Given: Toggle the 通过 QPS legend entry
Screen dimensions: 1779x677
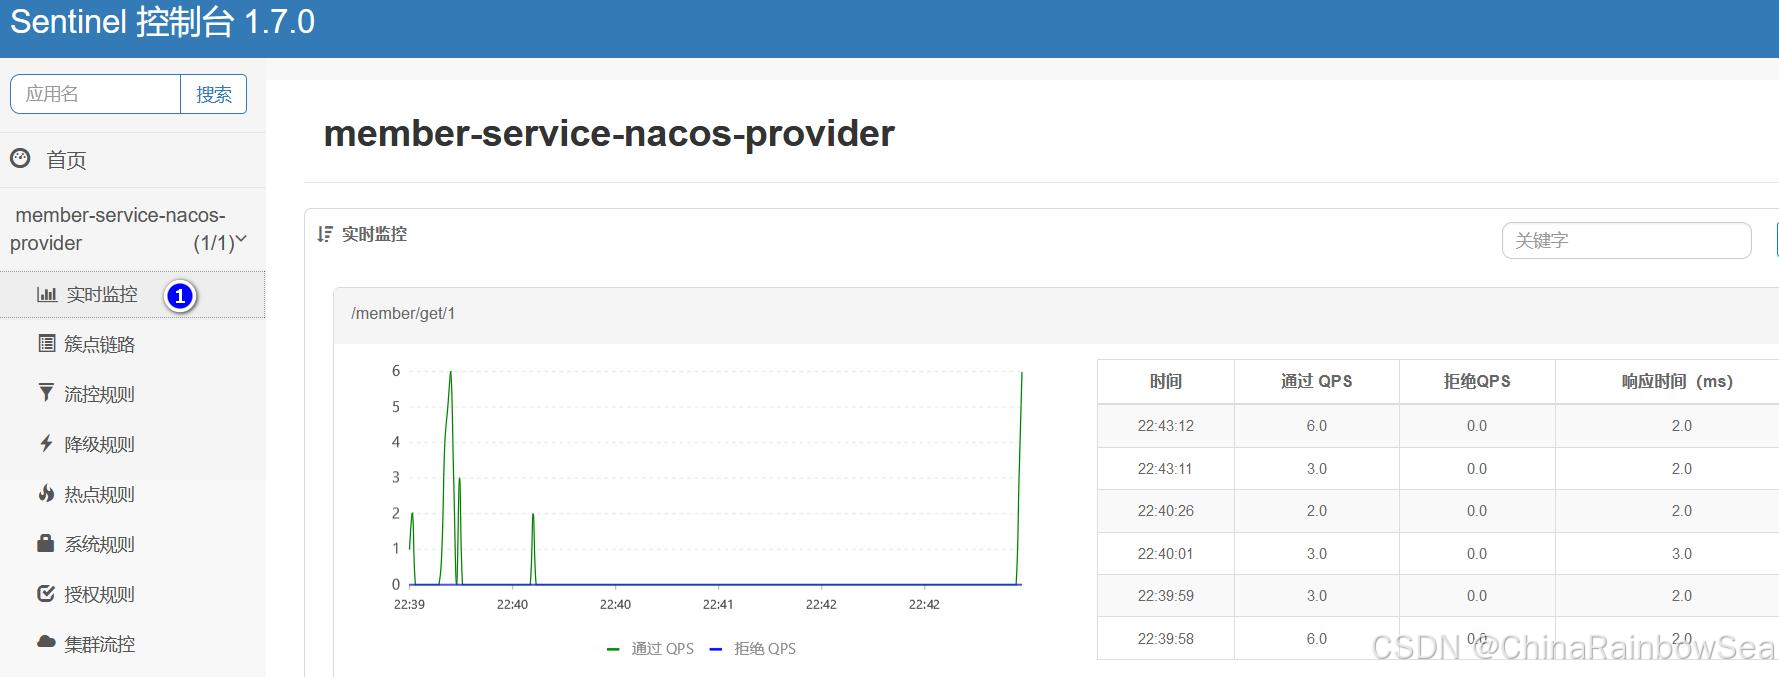Looking at the screenshot, I should [650, 648].
